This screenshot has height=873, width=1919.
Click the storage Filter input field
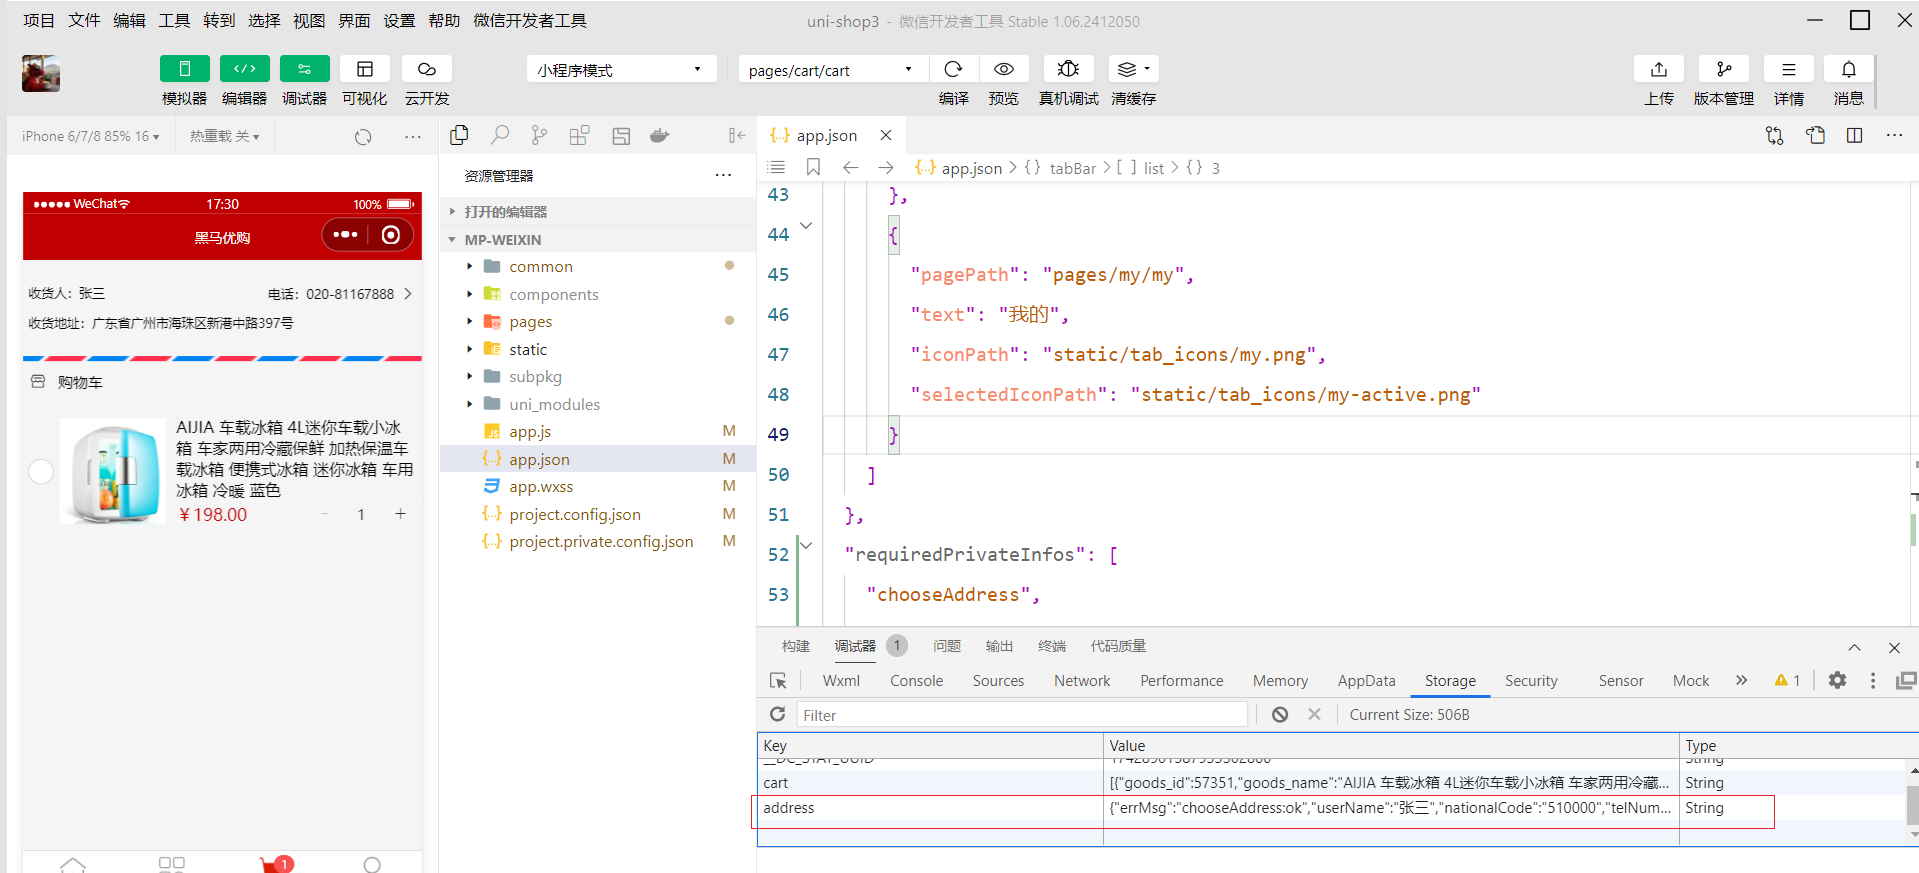tap(1022, 714)
